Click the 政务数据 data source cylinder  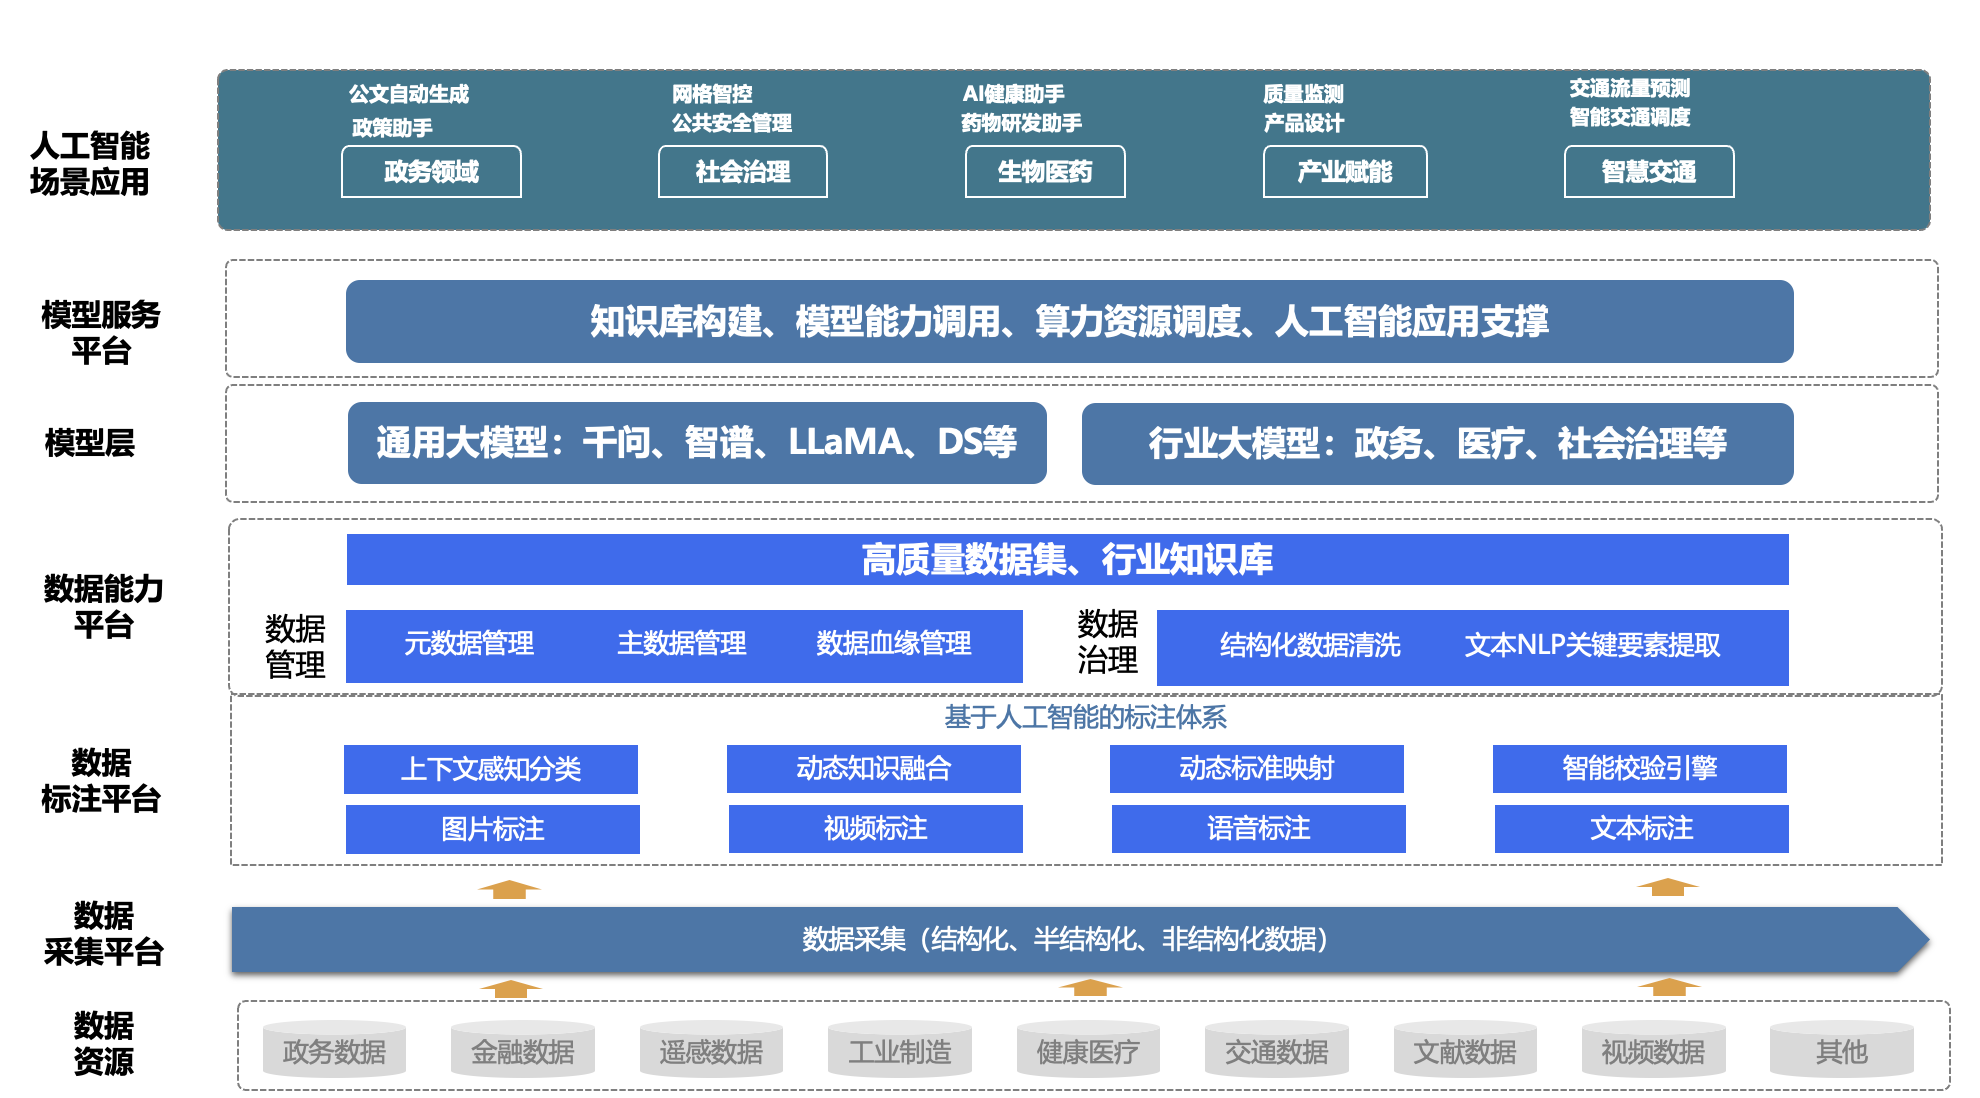coord(333,1050)
